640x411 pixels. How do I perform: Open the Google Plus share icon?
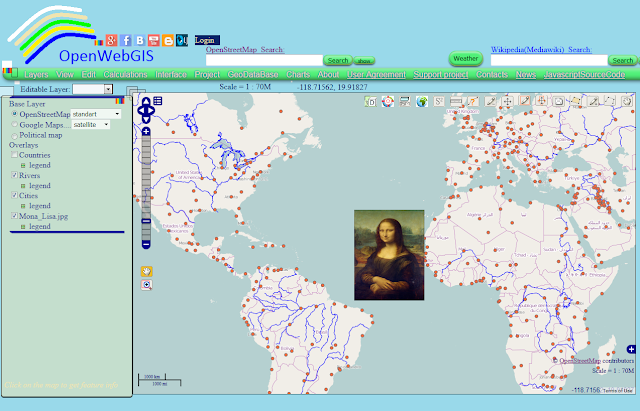[x=111, y=40]
